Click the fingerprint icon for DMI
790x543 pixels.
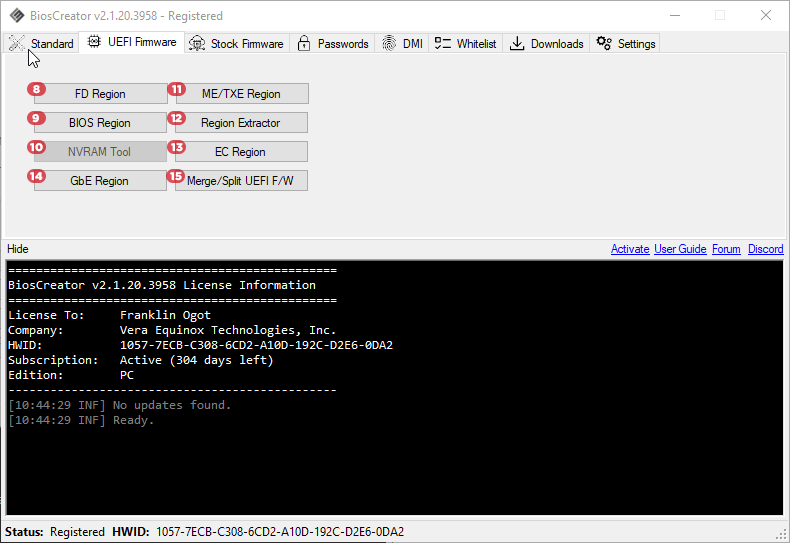[x=389, y=44]
